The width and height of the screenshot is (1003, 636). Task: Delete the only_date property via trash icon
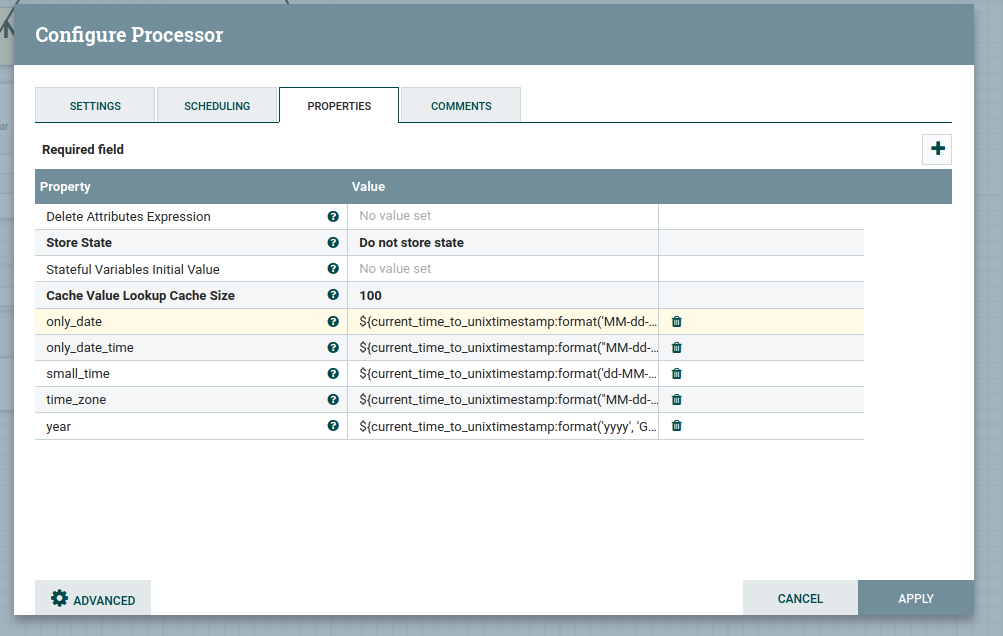tap(675, 321)
